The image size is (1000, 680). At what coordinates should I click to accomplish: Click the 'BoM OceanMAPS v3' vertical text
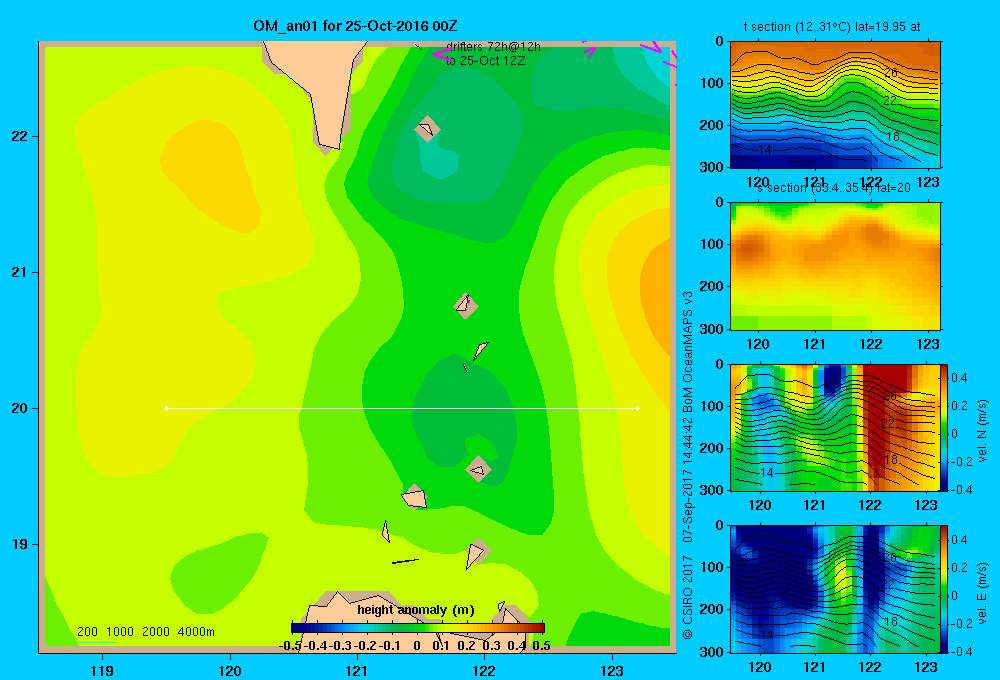688,352
